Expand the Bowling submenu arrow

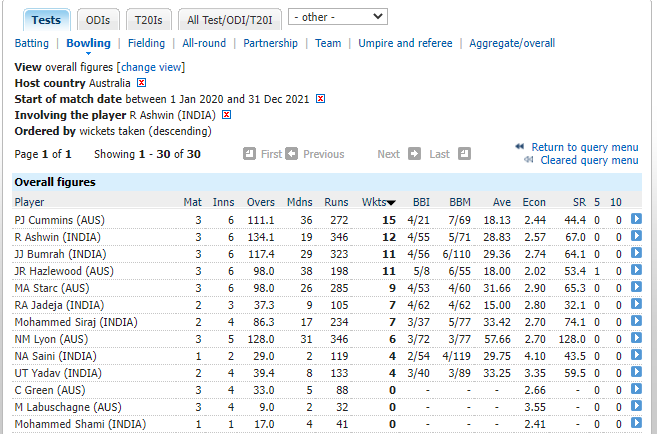pos(88,53)
